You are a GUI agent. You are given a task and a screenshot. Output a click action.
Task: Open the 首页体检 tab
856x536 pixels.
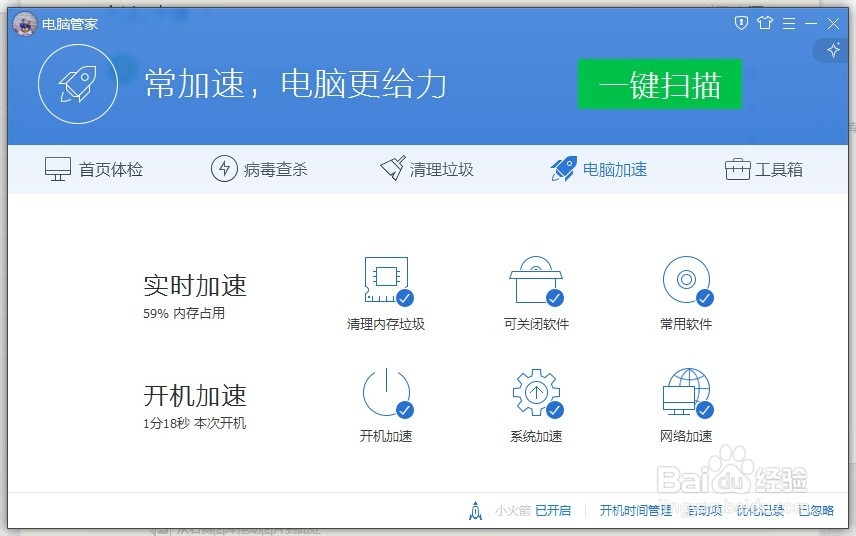point(93,169)
